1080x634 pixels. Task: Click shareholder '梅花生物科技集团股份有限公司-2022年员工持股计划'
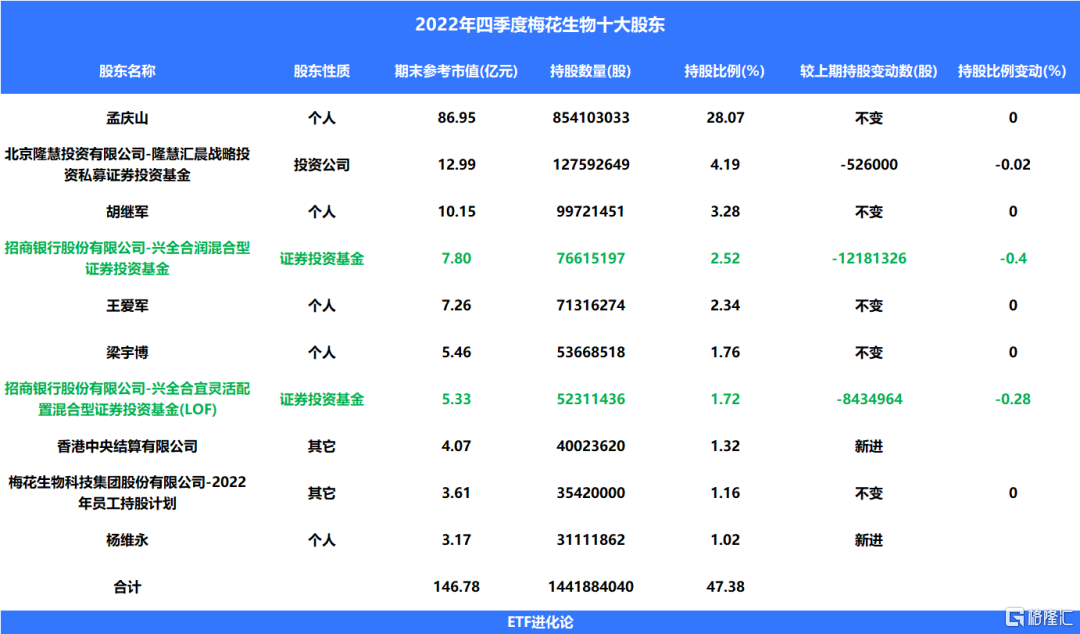127,493
